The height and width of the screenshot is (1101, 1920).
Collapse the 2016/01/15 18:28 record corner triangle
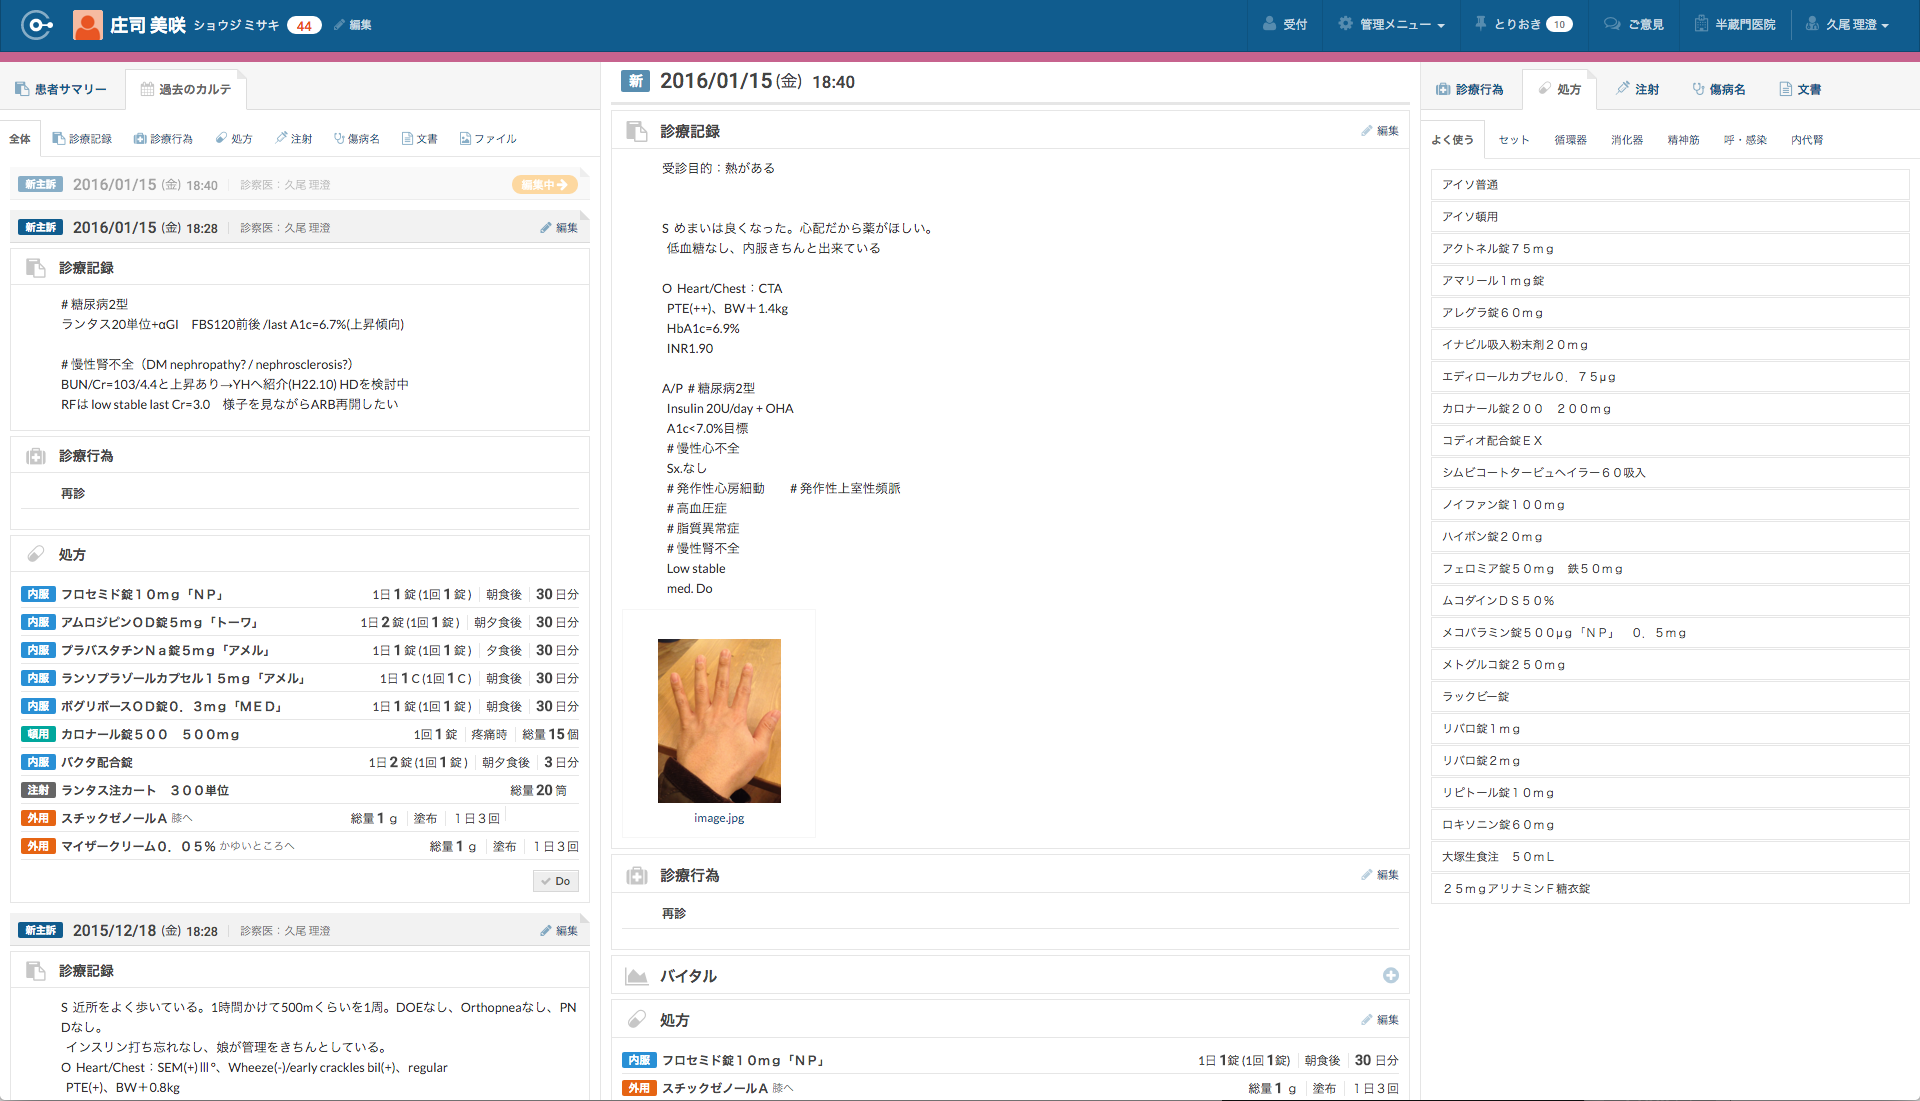(x=584, y=215)
